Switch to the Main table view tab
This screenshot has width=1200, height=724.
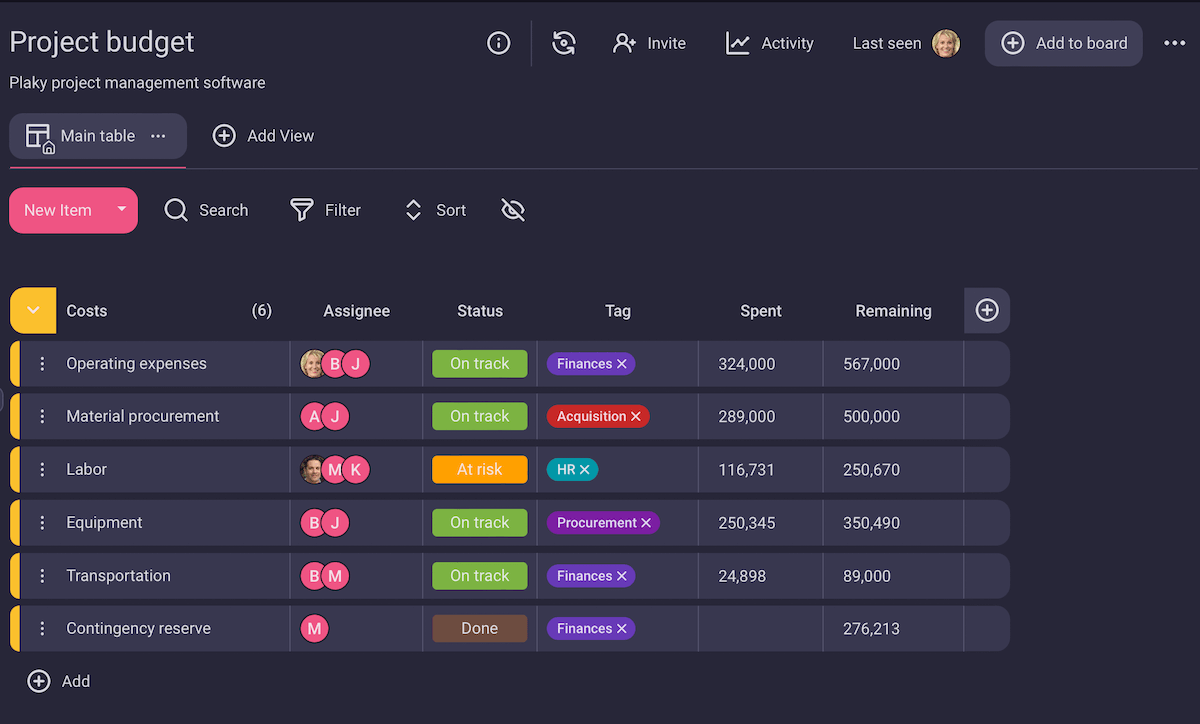(97, 136)
